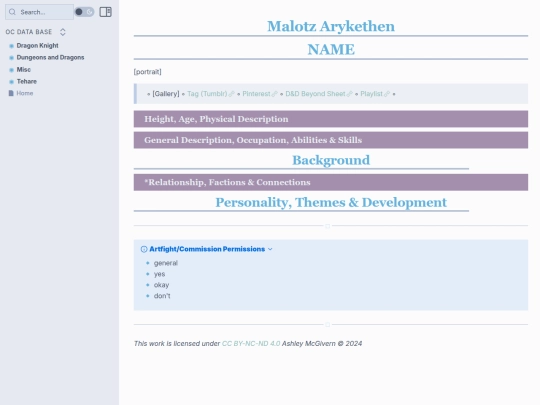Click the bullet icon beside Dragon Knight
The image size is (540, 405).
tap(11, 46)
